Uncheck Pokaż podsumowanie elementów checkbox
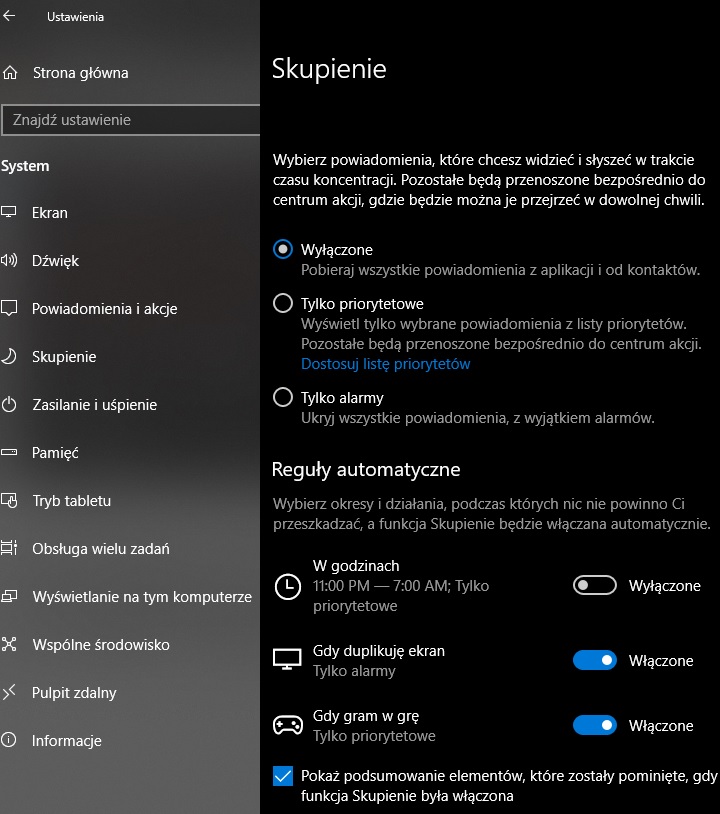This screenshot has width=720, height=814. [x=283, y=777]
